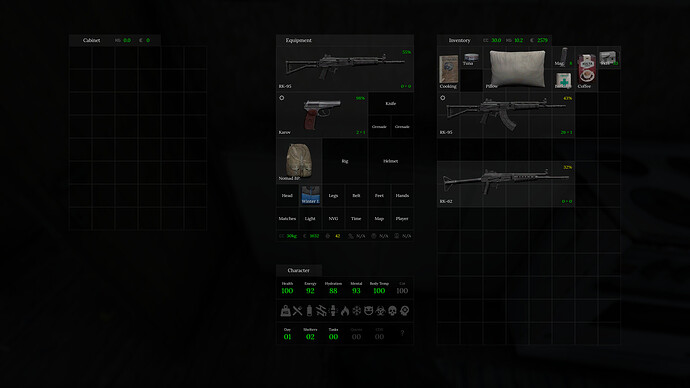
Task: Open the Character panel tab
Action: point(299,270)
